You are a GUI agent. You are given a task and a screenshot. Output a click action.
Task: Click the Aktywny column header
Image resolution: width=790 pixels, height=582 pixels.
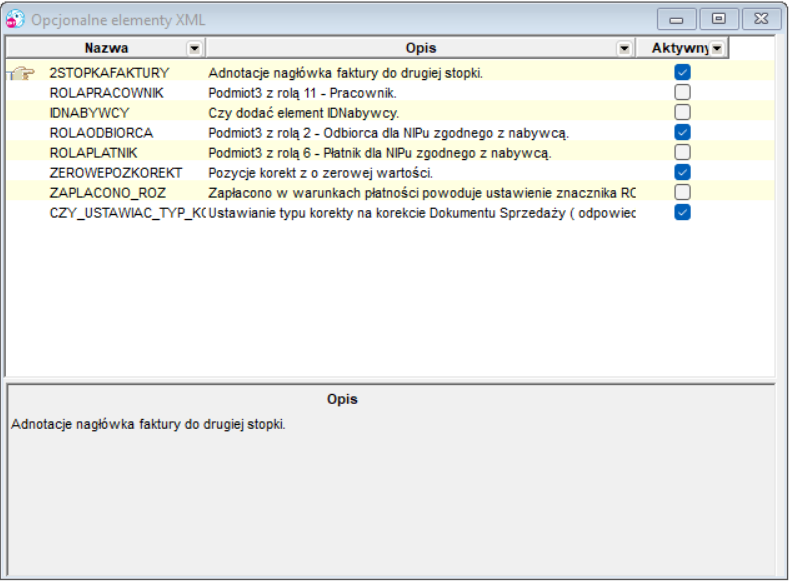680,48
